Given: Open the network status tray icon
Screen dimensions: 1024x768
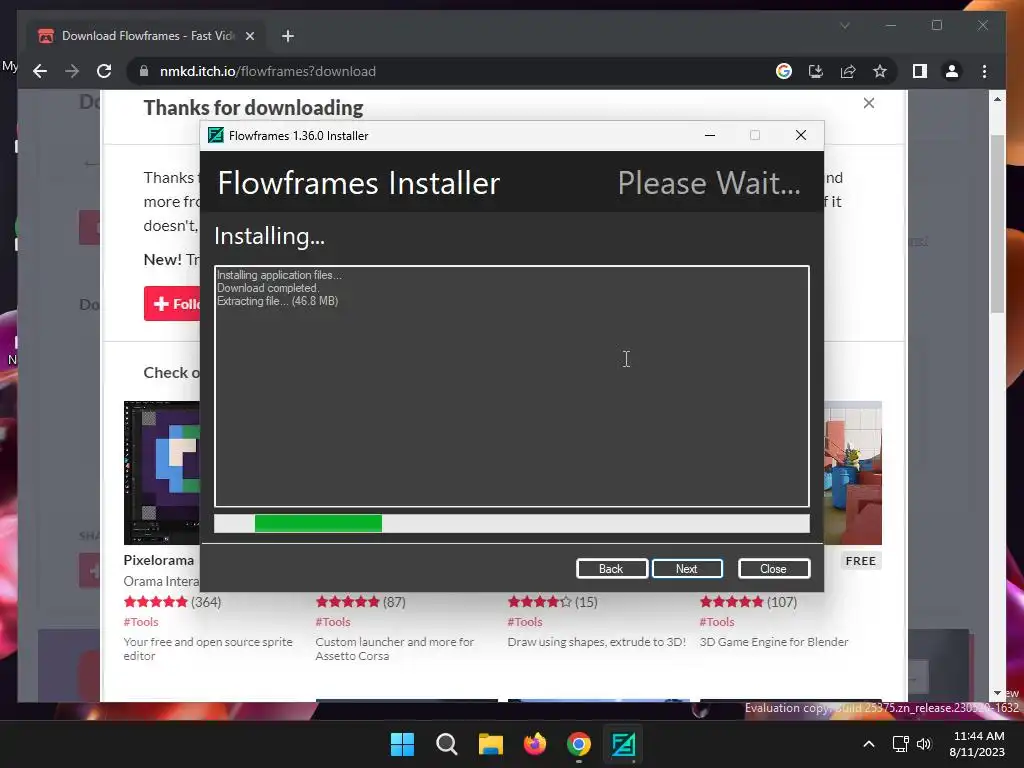Looking at the screenshot, I should coord(901,744).
